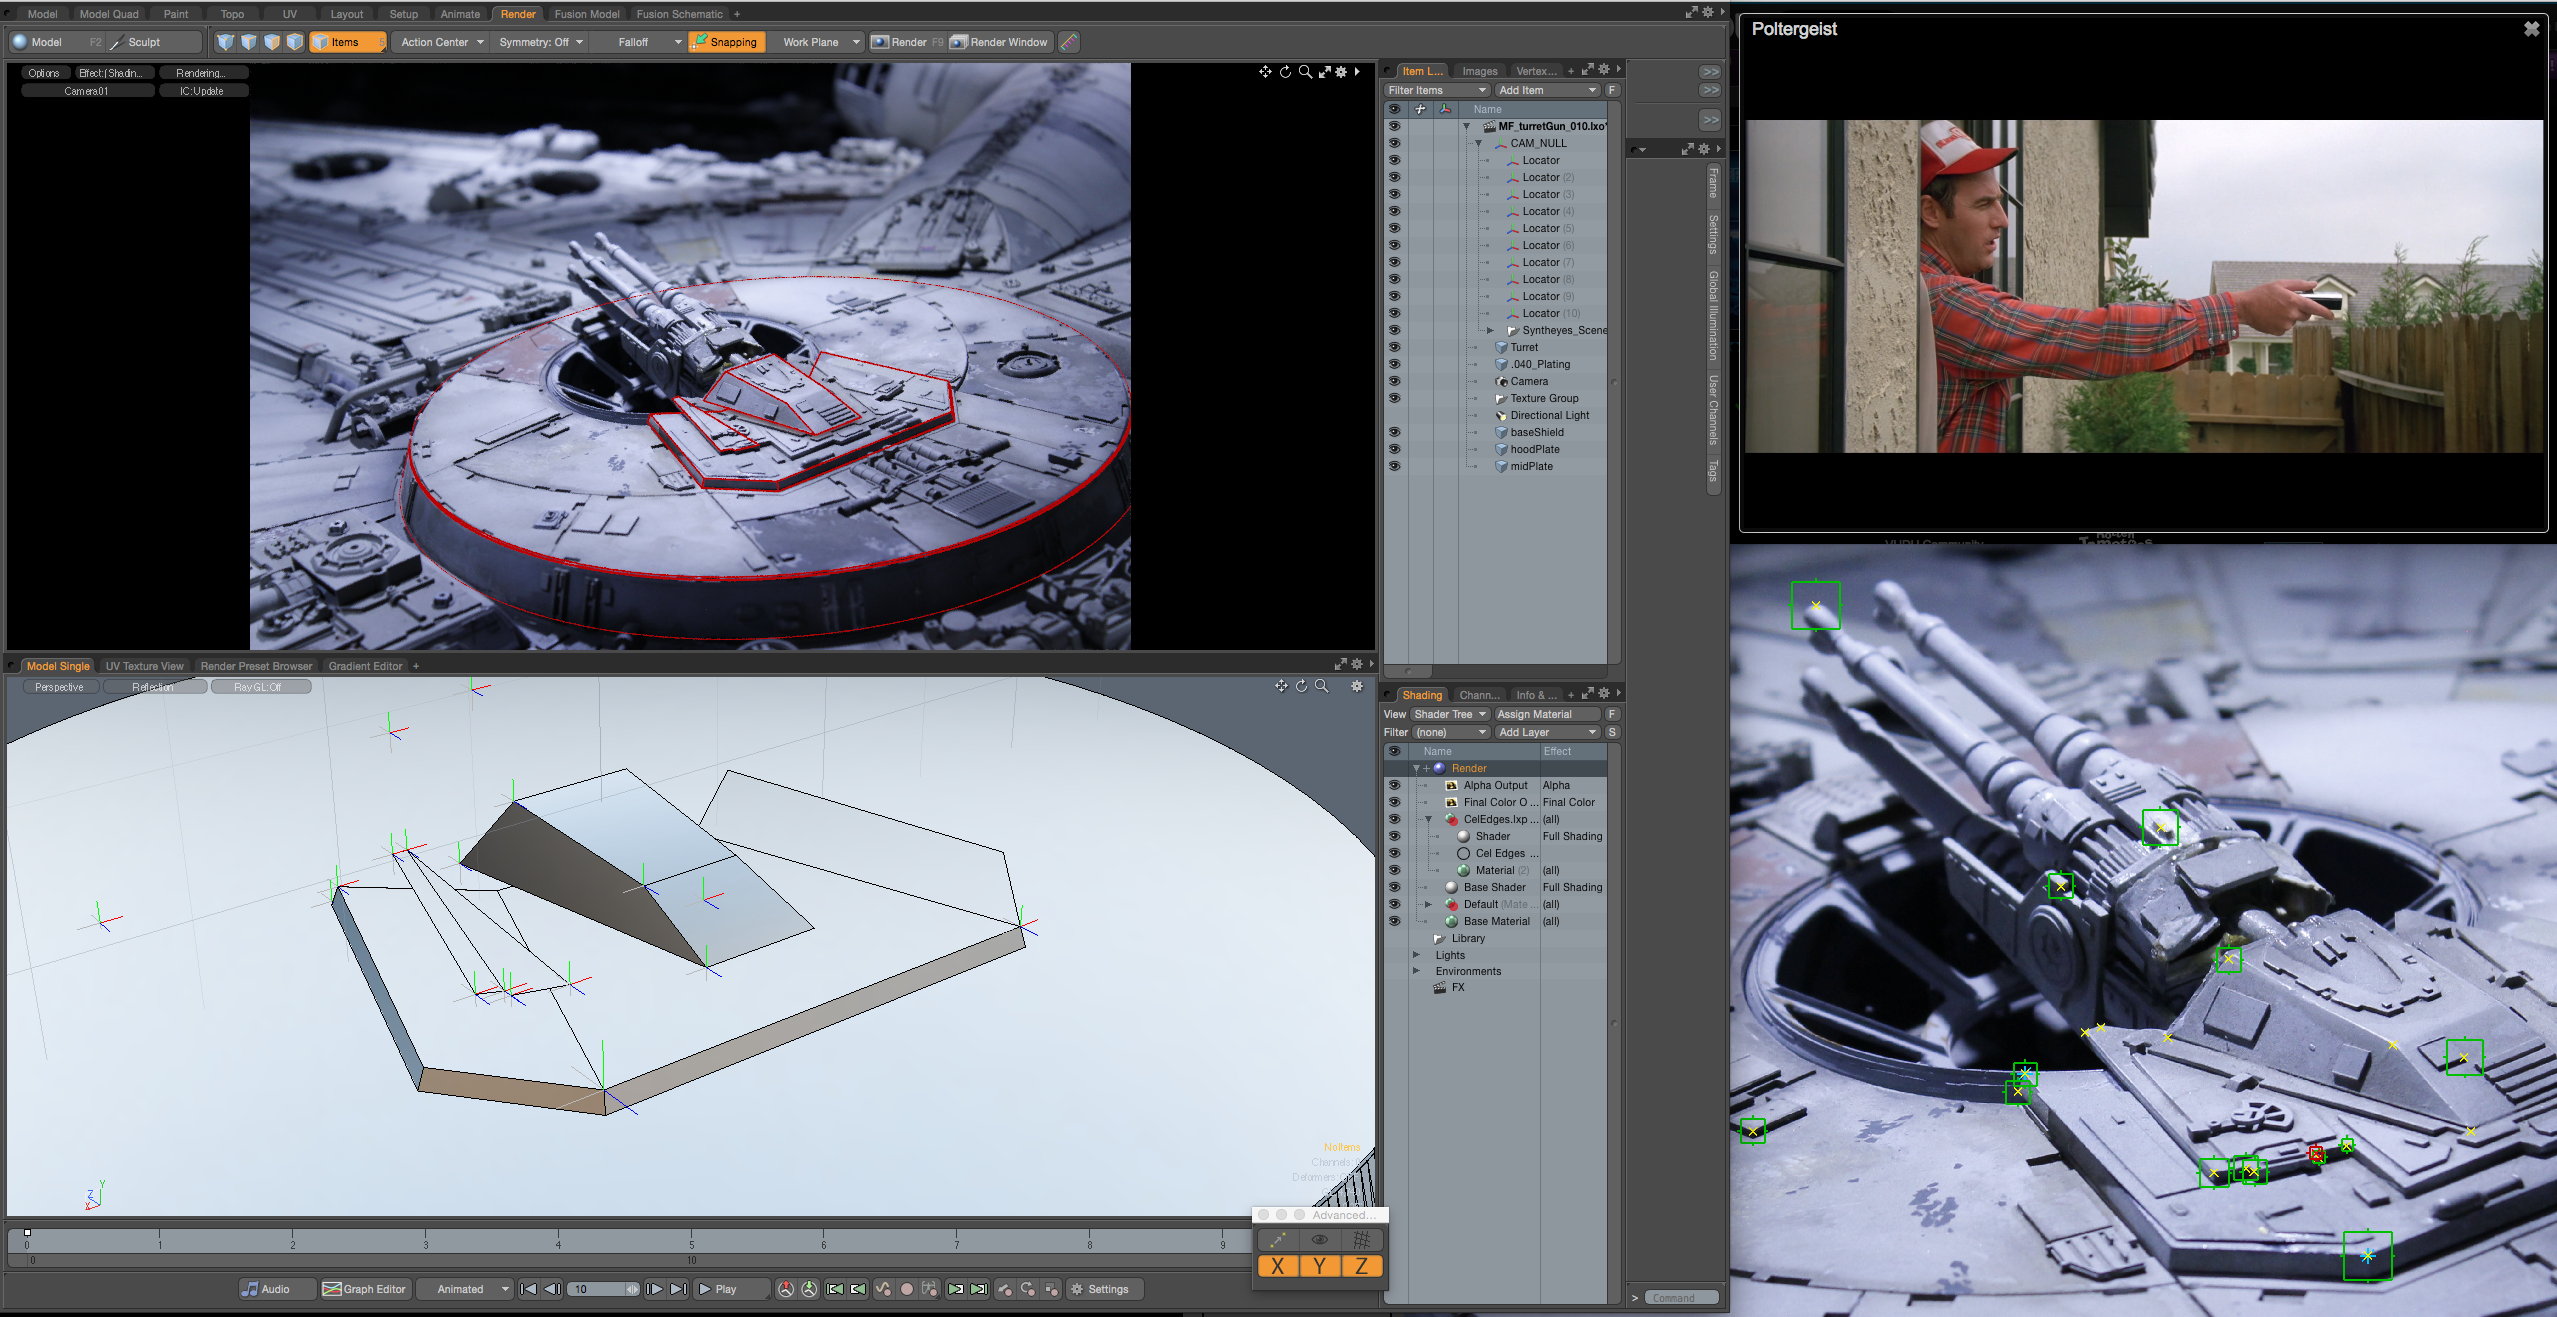Click the zoom magnifier in render preview
The height and width of the screenshot is (1317, 2557).
click(1305, 72)
